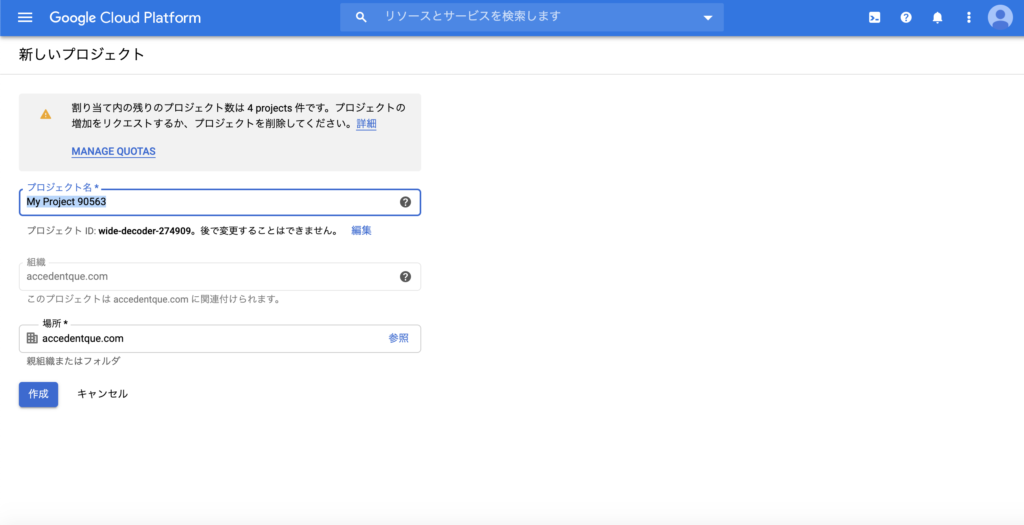
Task: Click the 作成 create button
Action: [39, 394]
